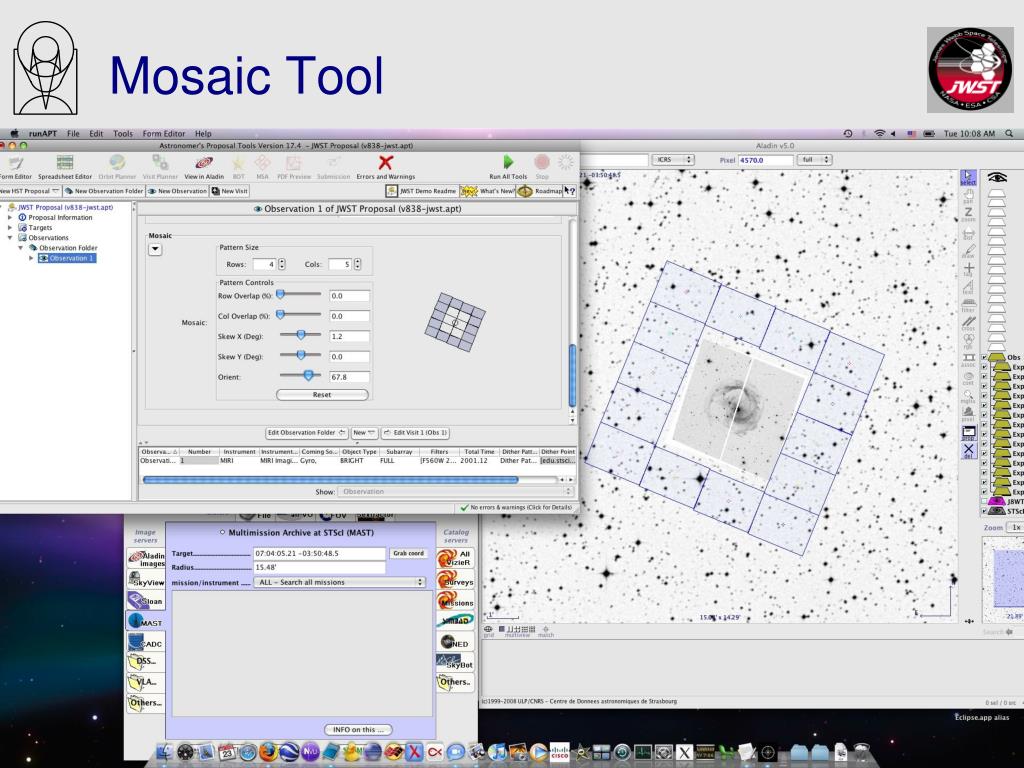Click the Grab coord button

(x=408, y=553)
